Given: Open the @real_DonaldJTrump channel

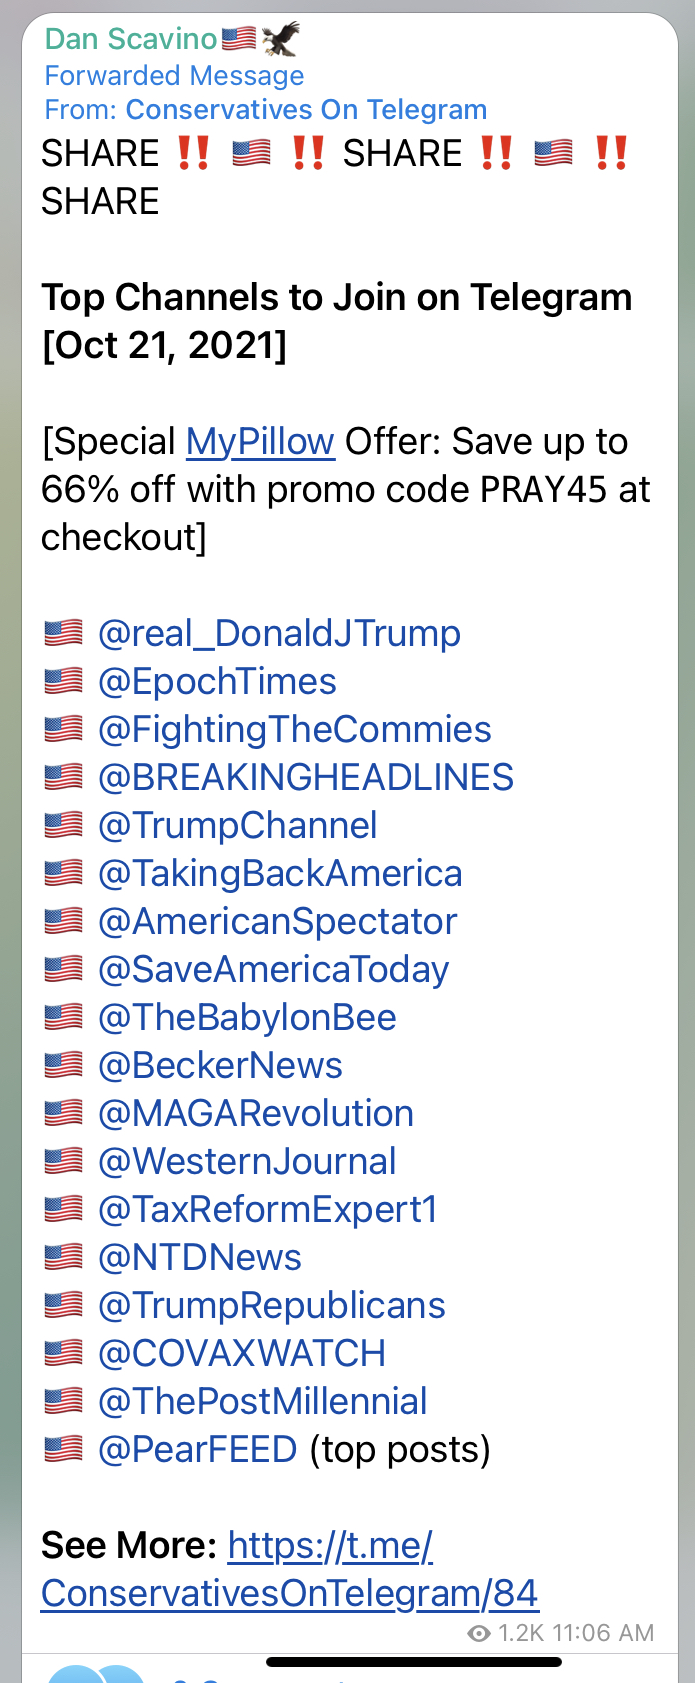Looking at the screenshot, I should pos(279,634).
